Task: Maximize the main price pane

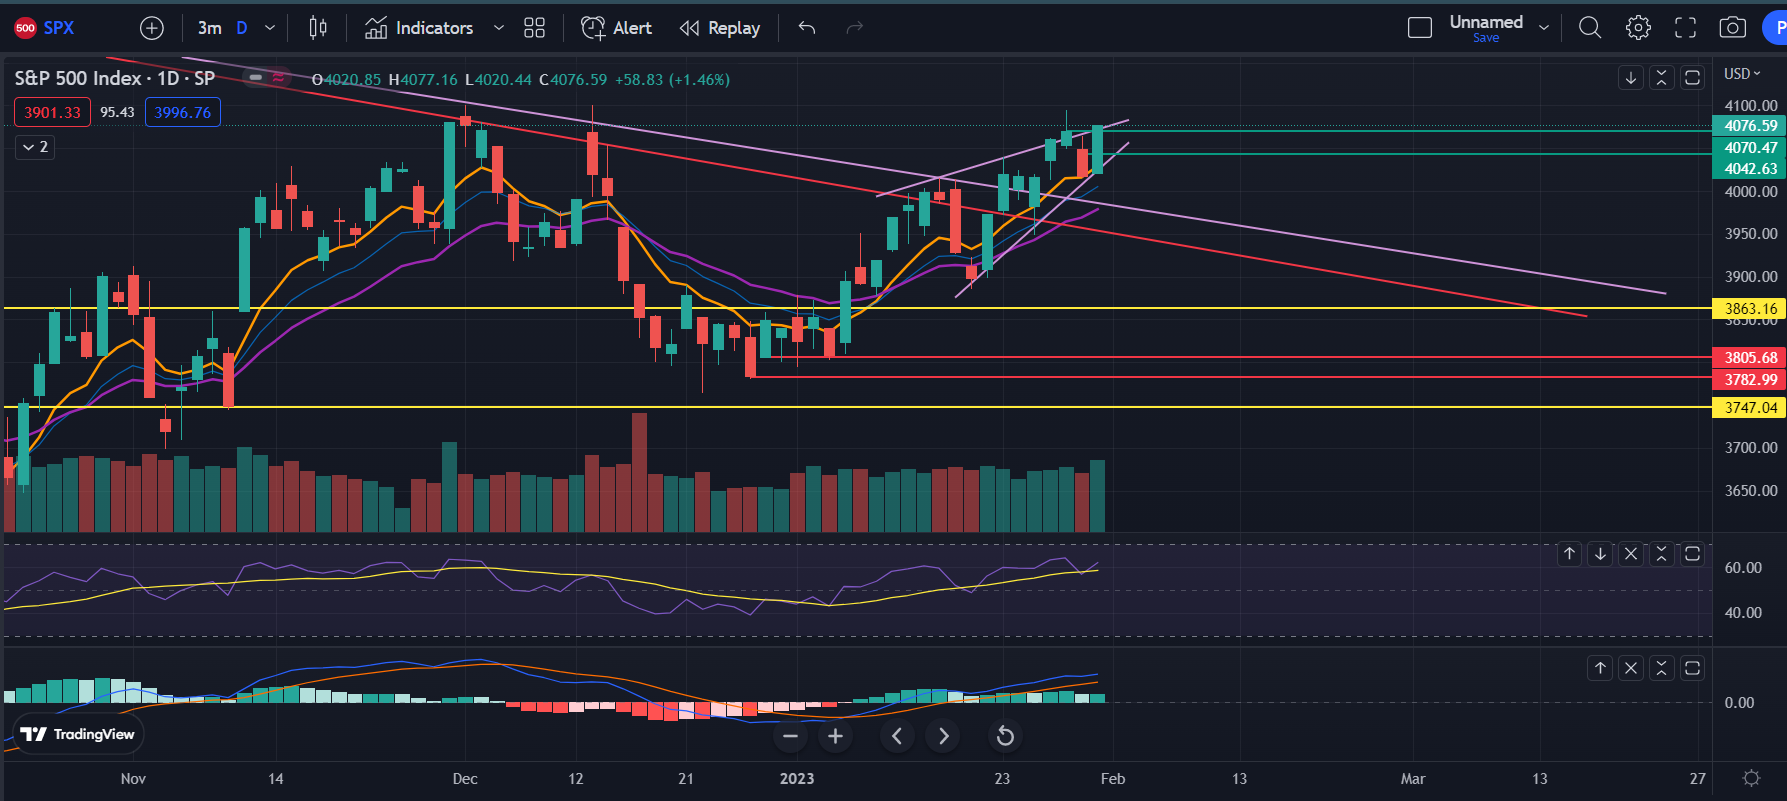Action: click(x=1692, y=78)
